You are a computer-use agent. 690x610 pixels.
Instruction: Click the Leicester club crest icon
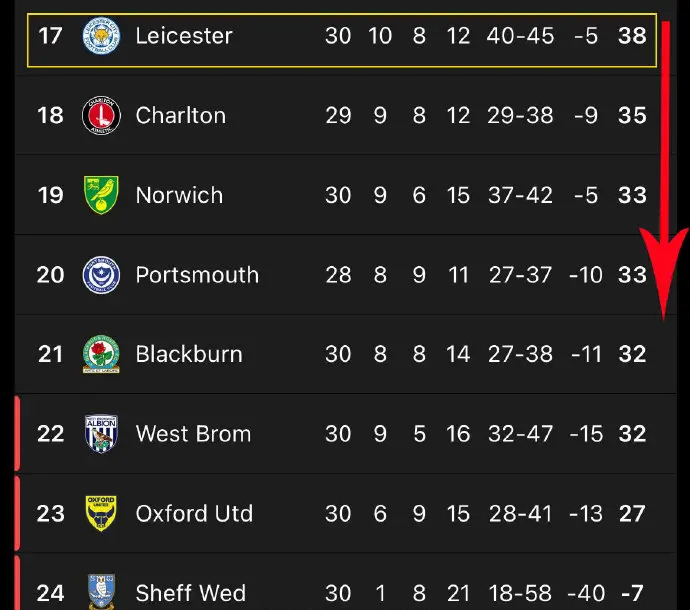click(101, 37)
